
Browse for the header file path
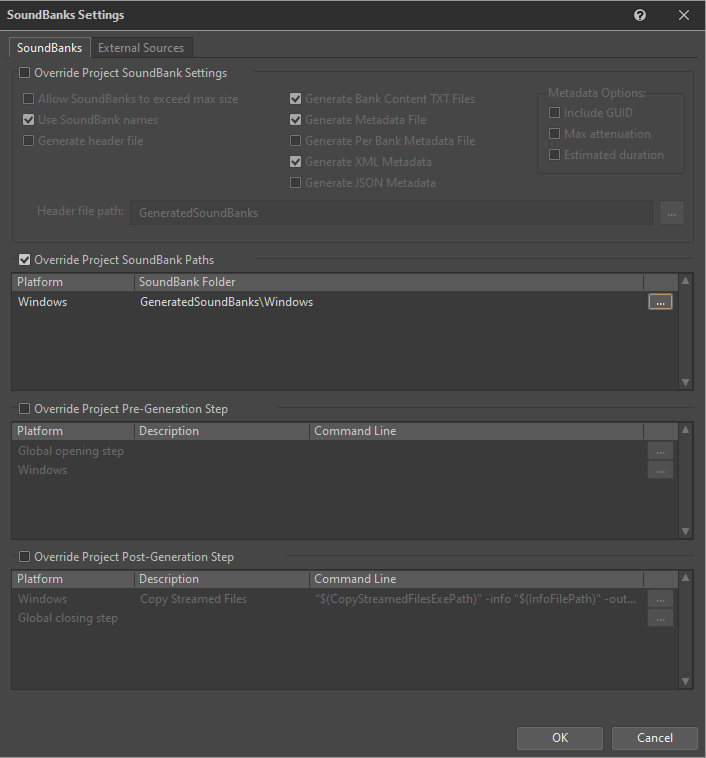672,213
